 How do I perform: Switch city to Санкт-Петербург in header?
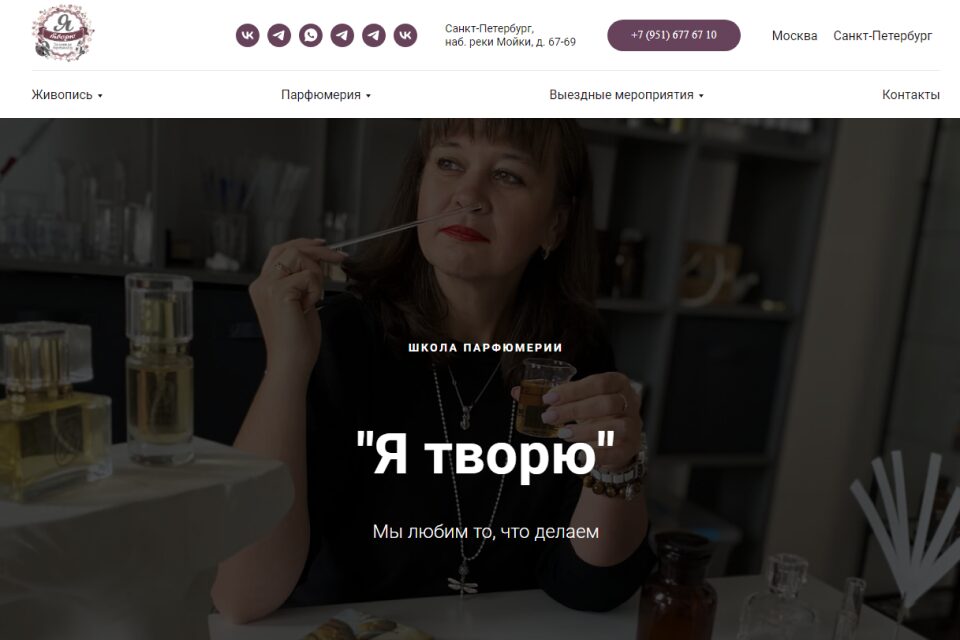882,36
